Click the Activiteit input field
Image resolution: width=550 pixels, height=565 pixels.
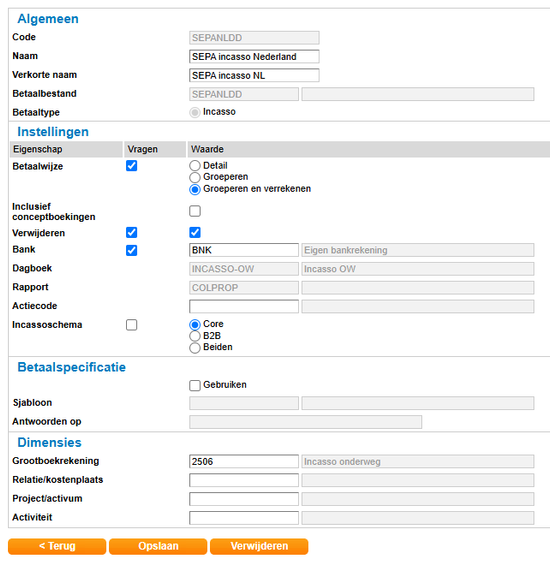pyautogui.click(x=244, y=518)
